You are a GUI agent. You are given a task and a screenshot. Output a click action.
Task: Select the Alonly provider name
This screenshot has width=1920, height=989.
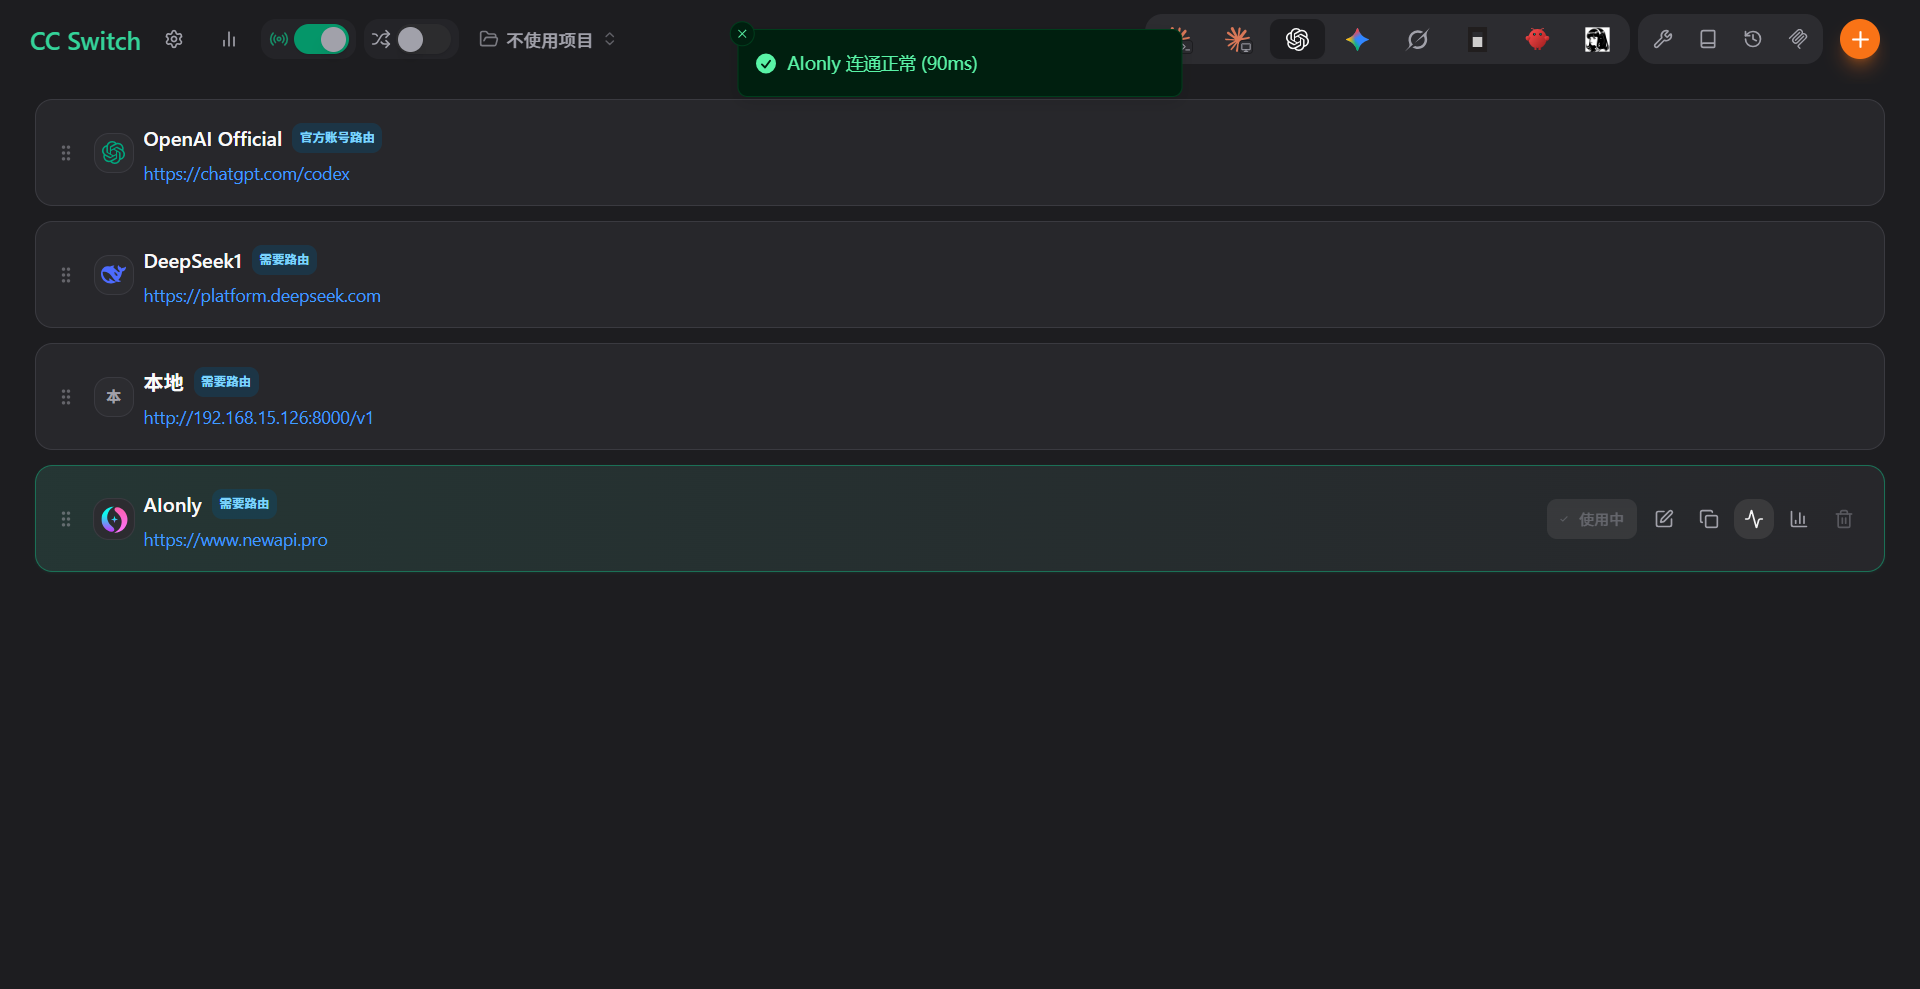point(173,505)
